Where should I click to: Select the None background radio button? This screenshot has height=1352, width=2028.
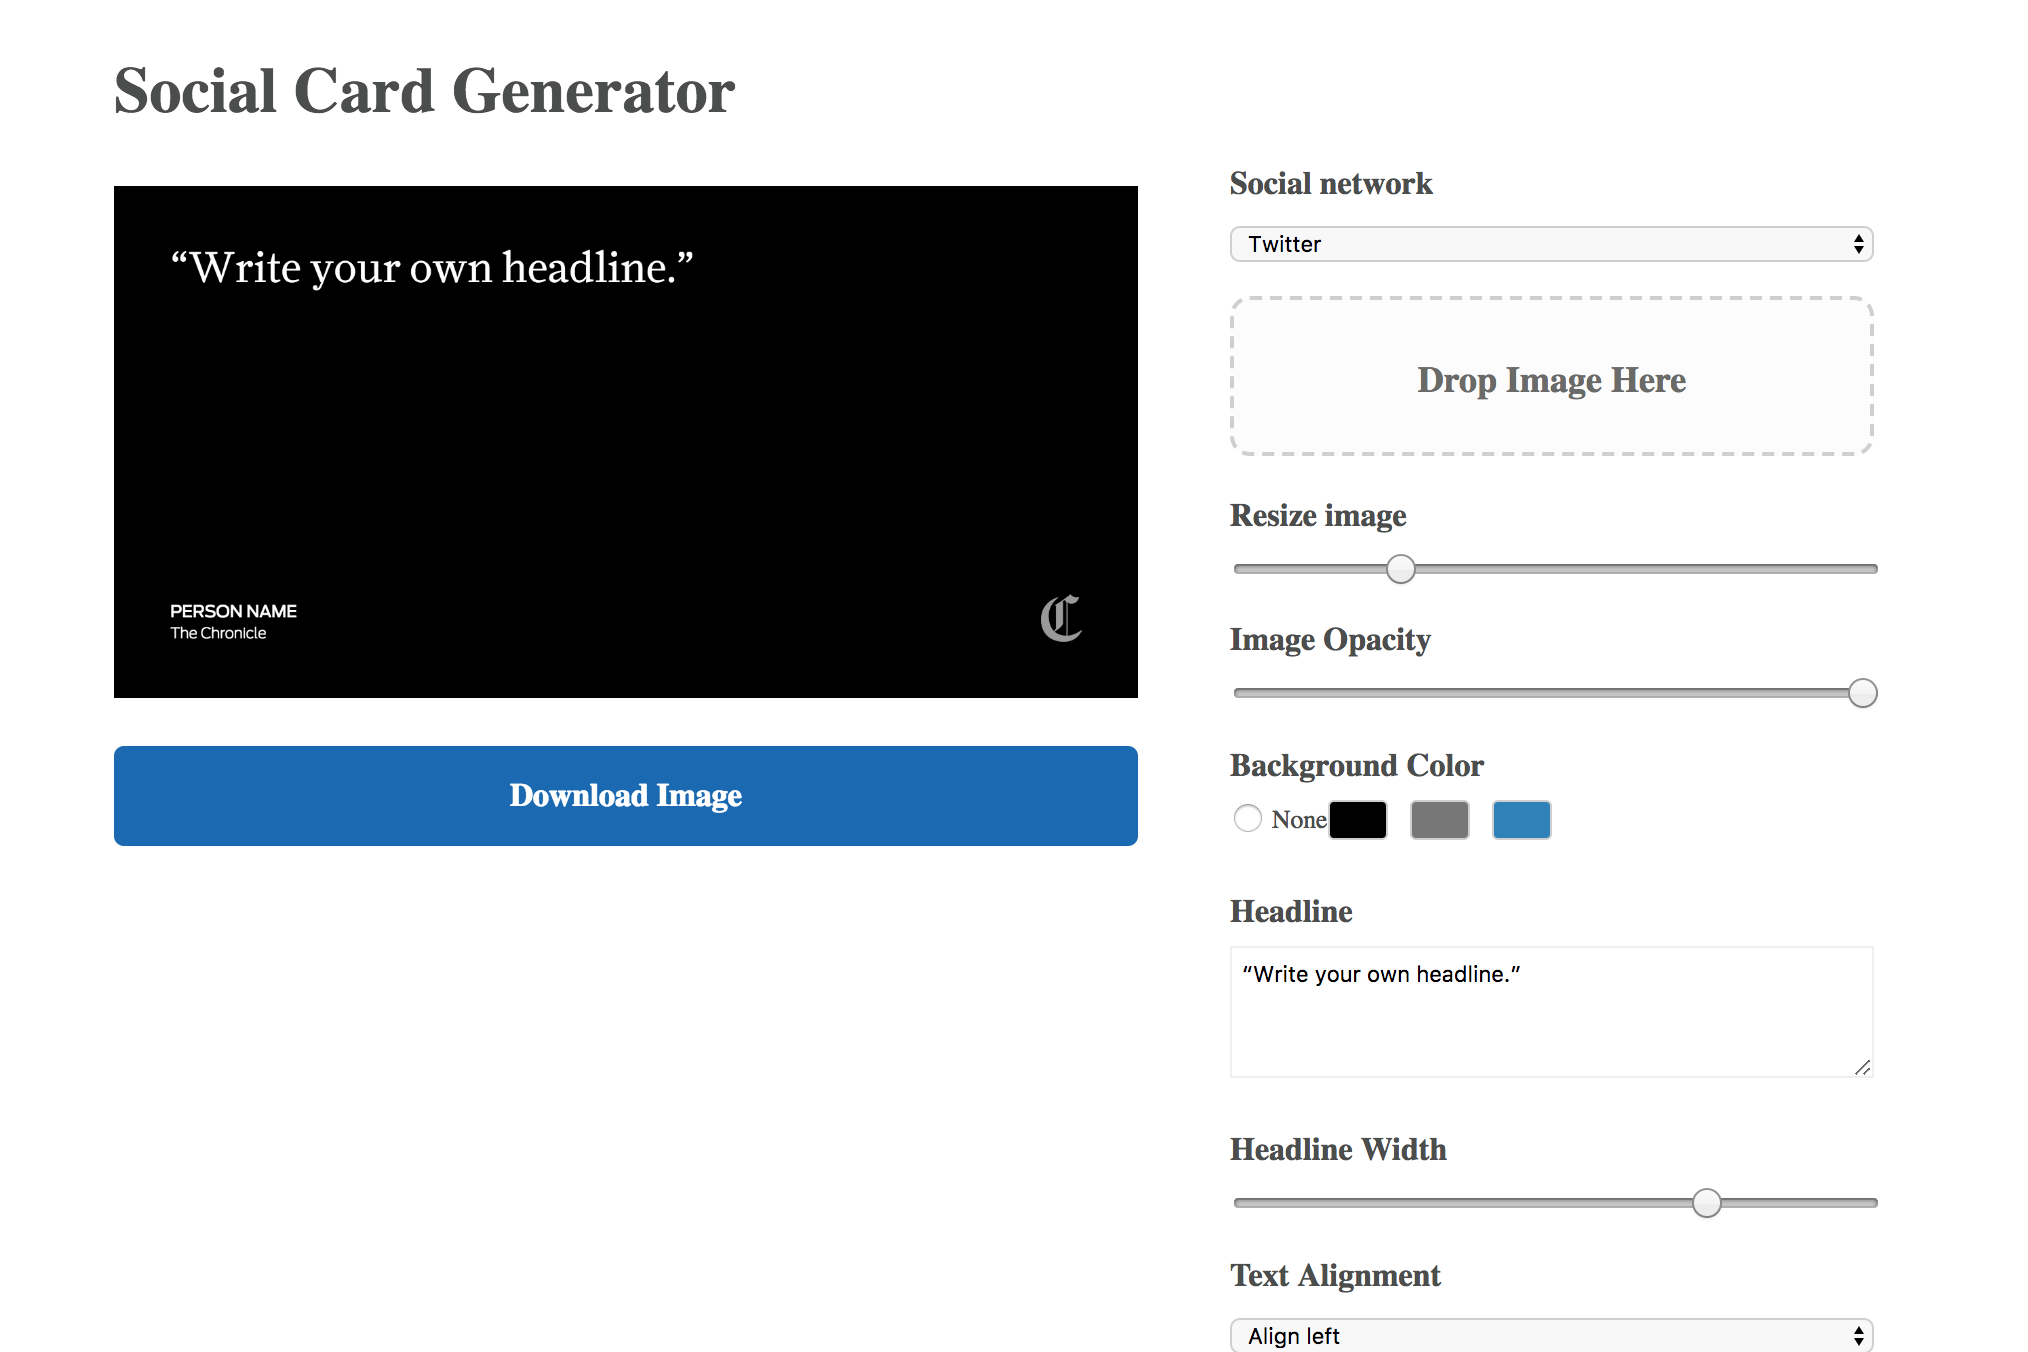(1247, 818)
